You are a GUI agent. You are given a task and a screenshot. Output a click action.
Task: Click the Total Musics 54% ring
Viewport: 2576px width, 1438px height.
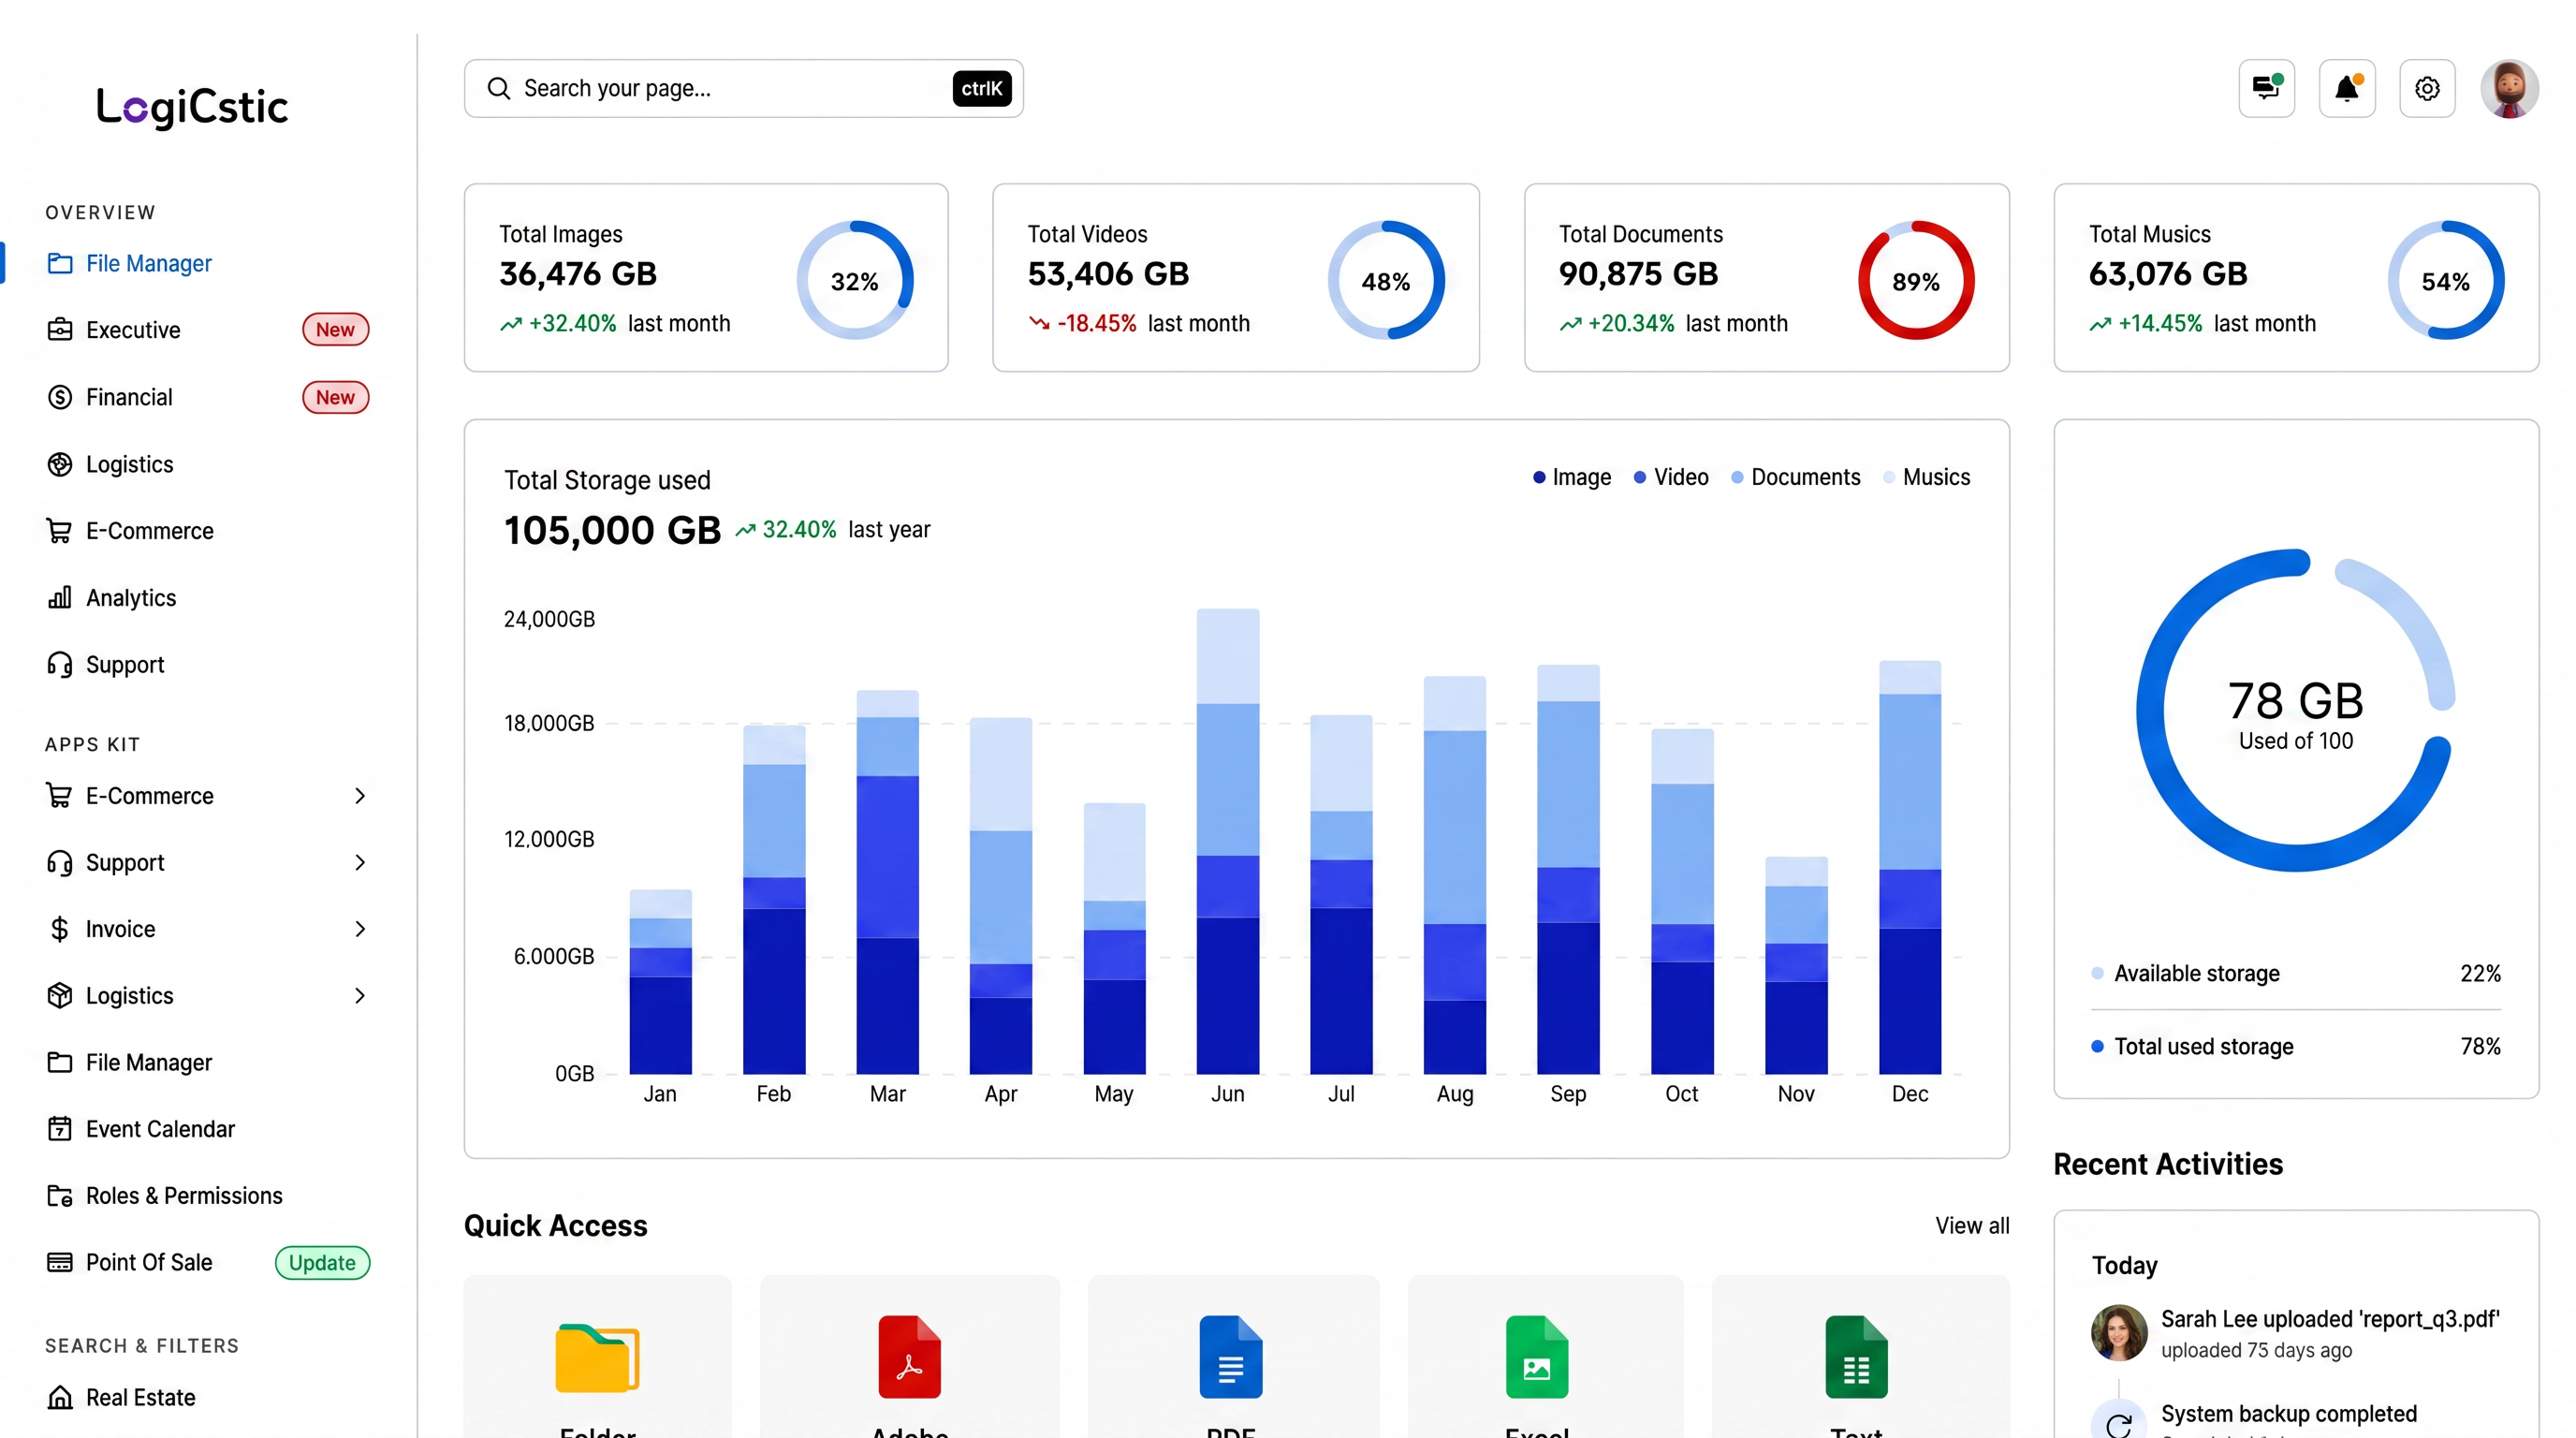2446,280
